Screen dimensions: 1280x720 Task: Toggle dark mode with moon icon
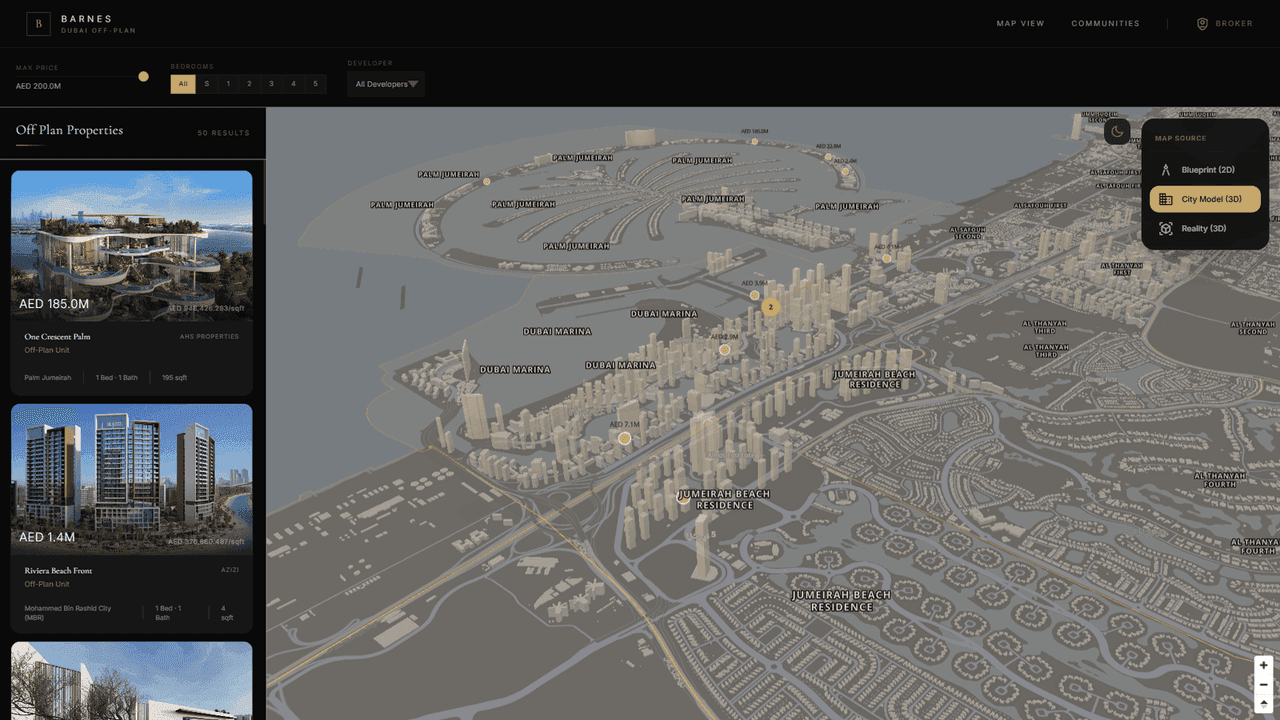click(1117, 132)
